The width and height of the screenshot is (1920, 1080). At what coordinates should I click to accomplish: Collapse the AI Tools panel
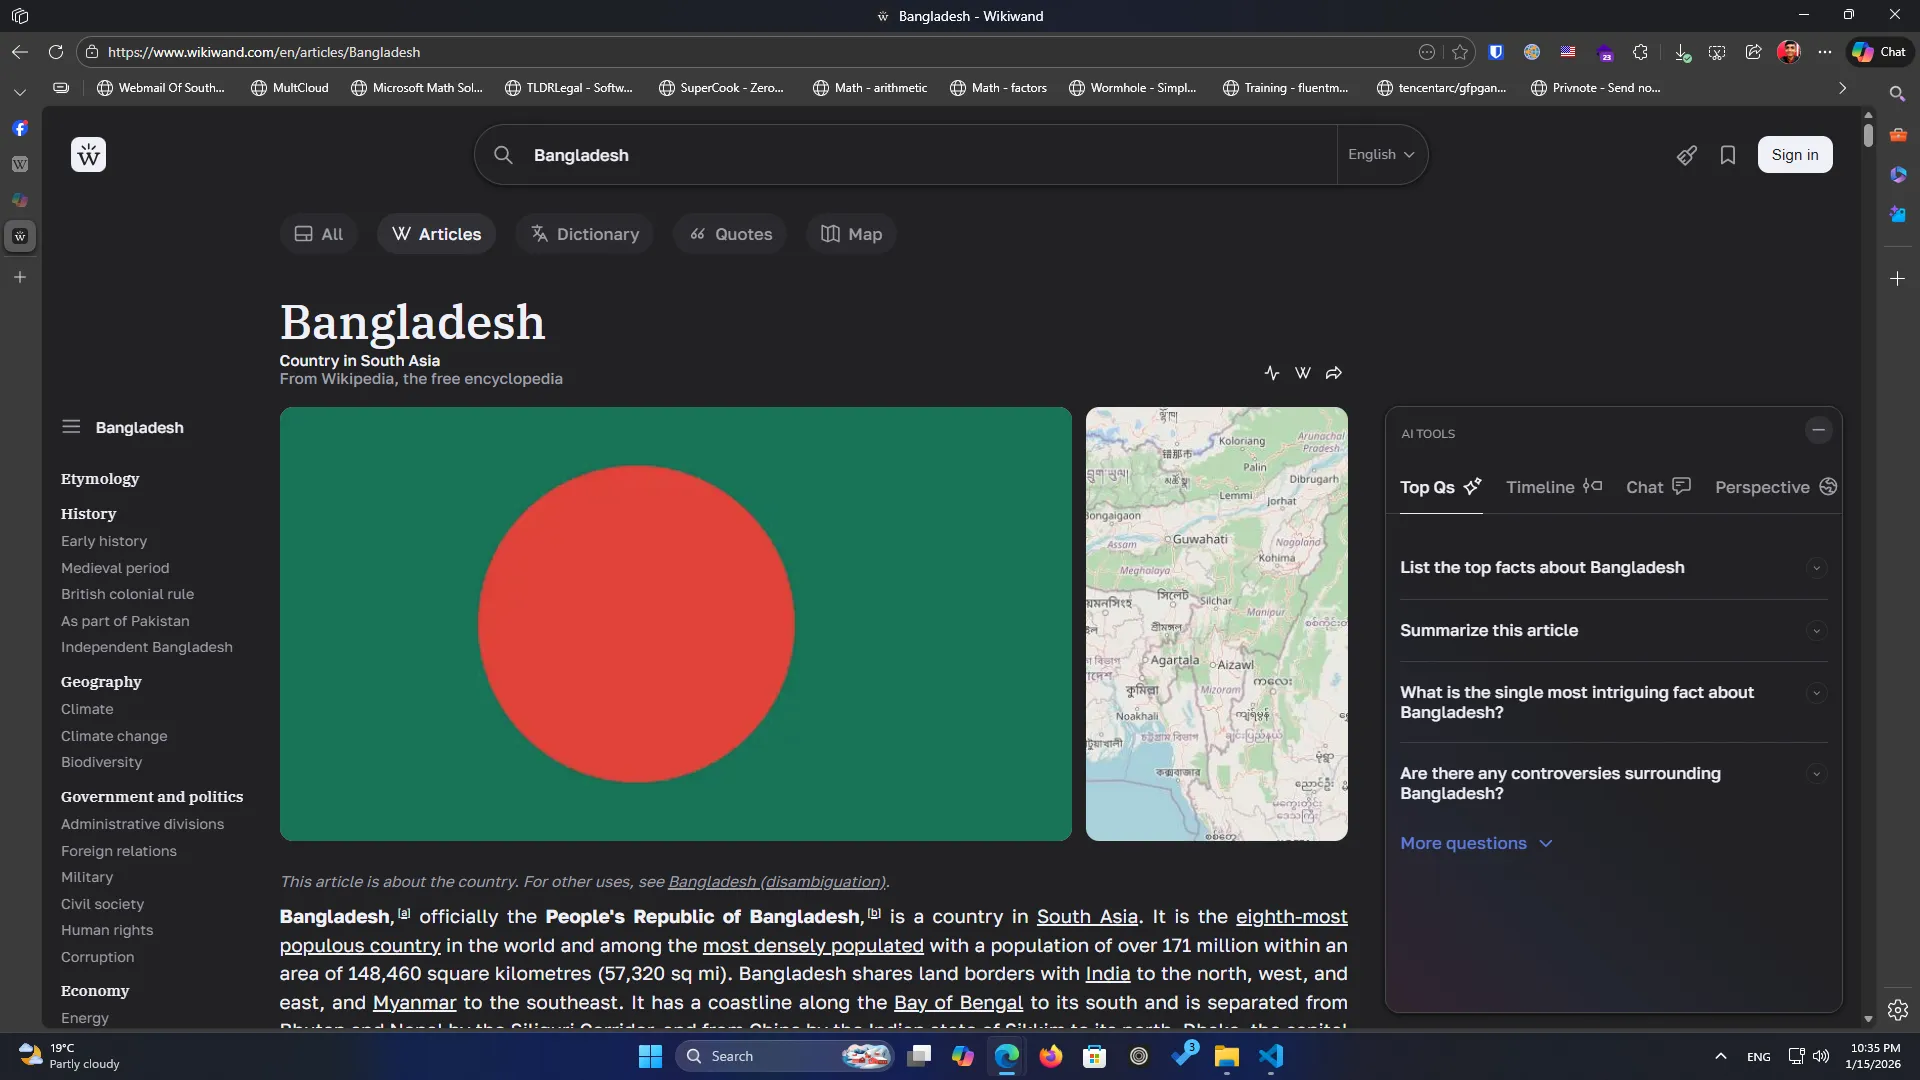point(1818,430)
